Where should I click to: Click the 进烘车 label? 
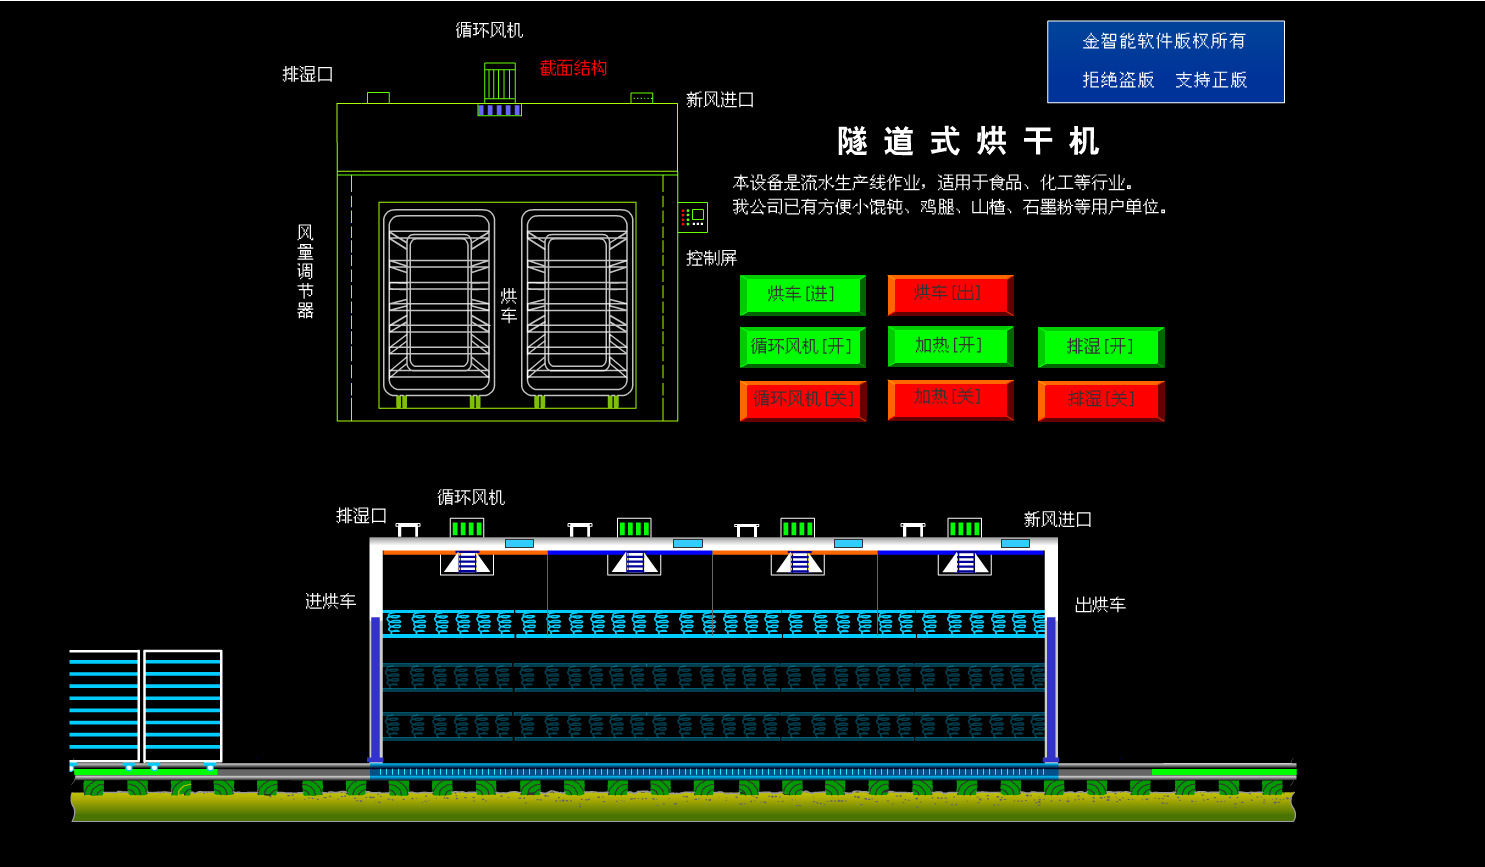(x=330, y=601)
